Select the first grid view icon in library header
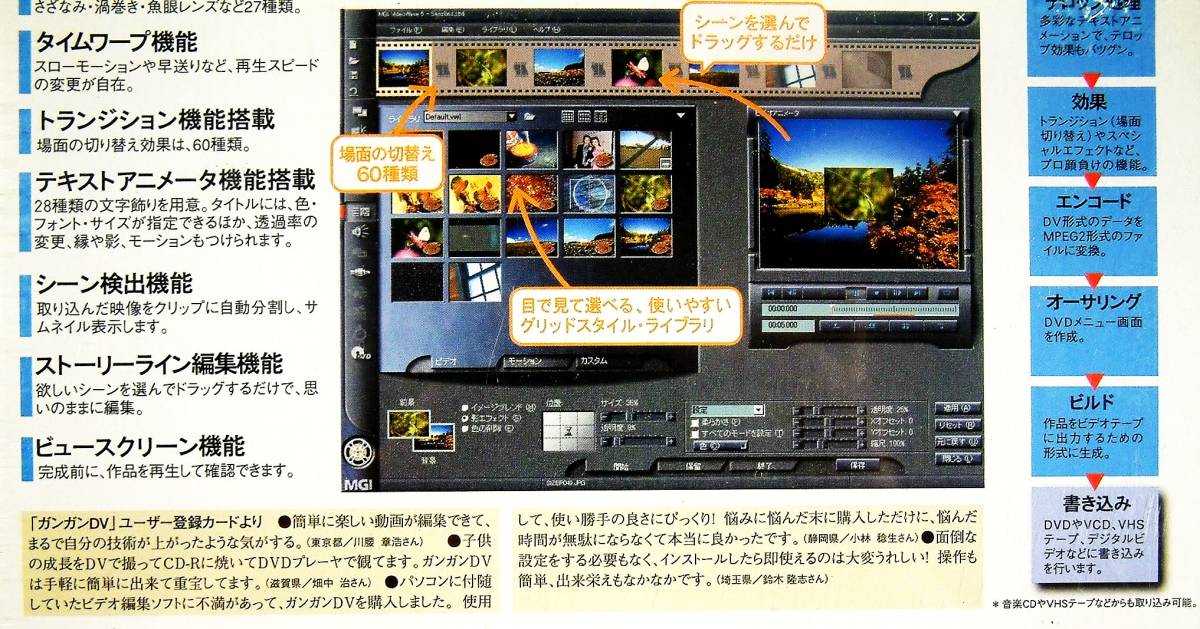Viewport: 1200px width, 629px height. click(x=568, y=117)
